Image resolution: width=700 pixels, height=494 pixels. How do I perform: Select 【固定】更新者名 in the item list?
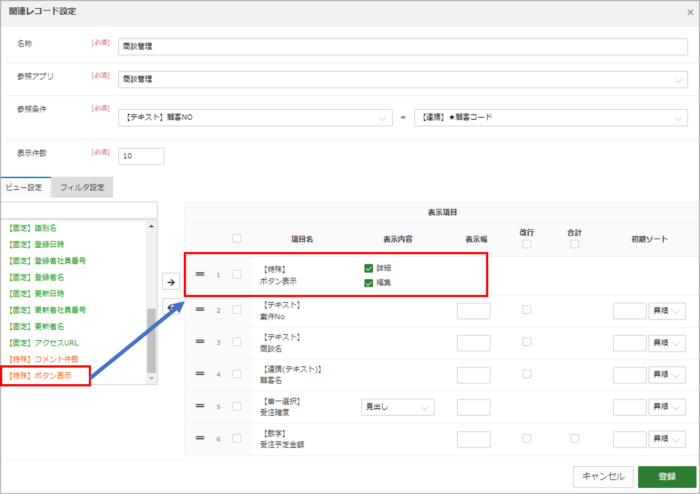[x=37, y=326]
